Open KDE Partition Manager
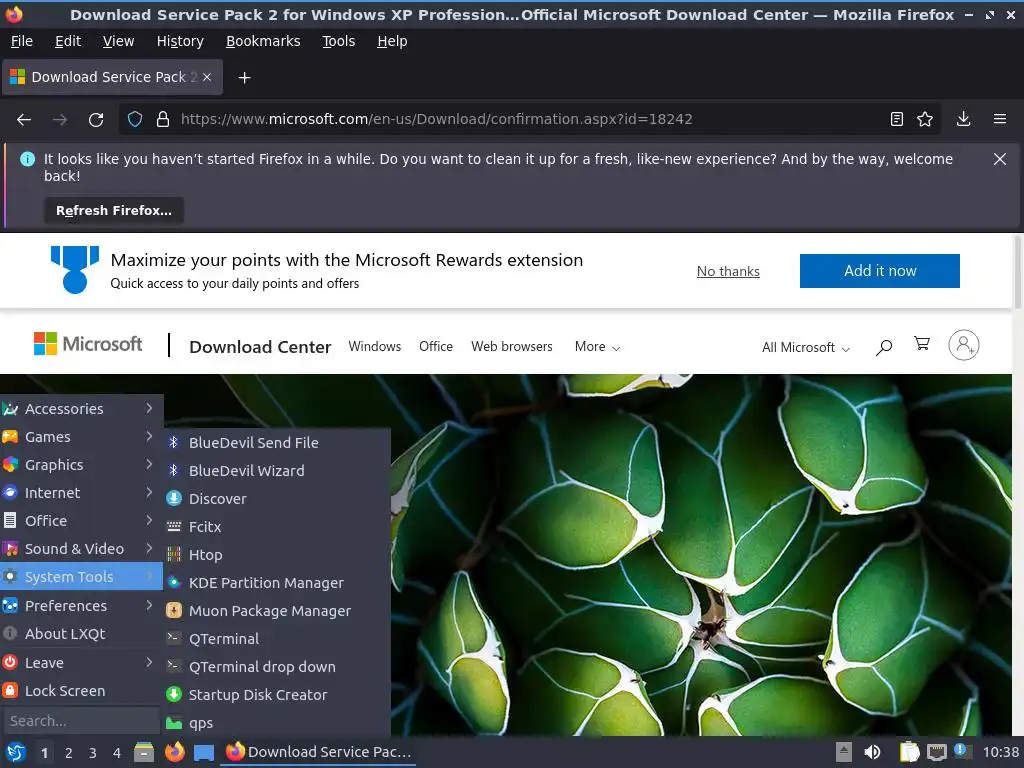Screen dimensions: 1024x768 (277, 583)
